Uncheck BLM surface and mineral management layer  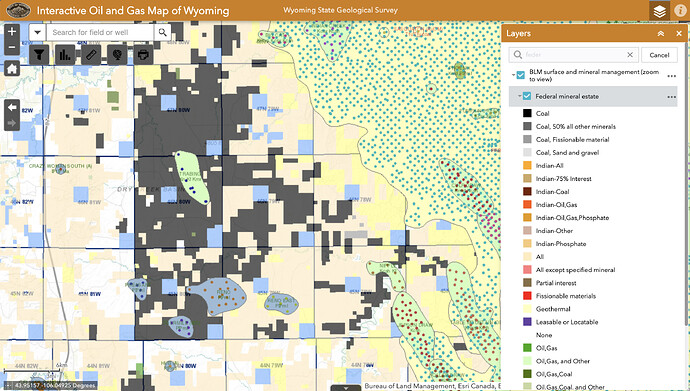pos(521,75)
